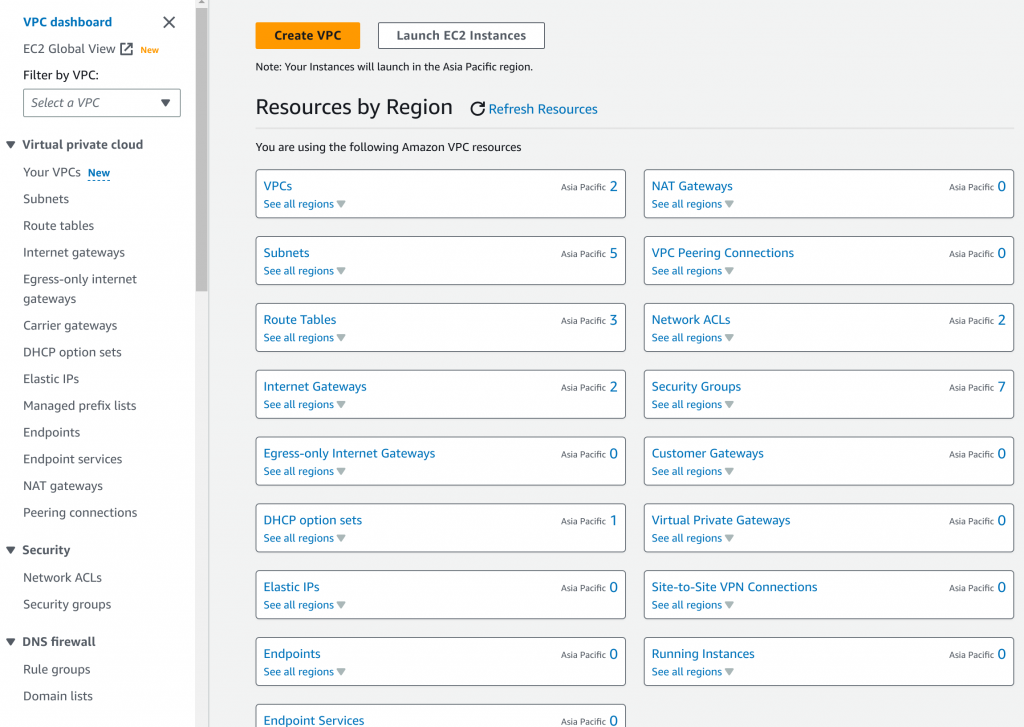Open Subnets in the sidebar navigation
Image resolution: width=1024 pixels, height=727 pixels.
click(46, 199)
